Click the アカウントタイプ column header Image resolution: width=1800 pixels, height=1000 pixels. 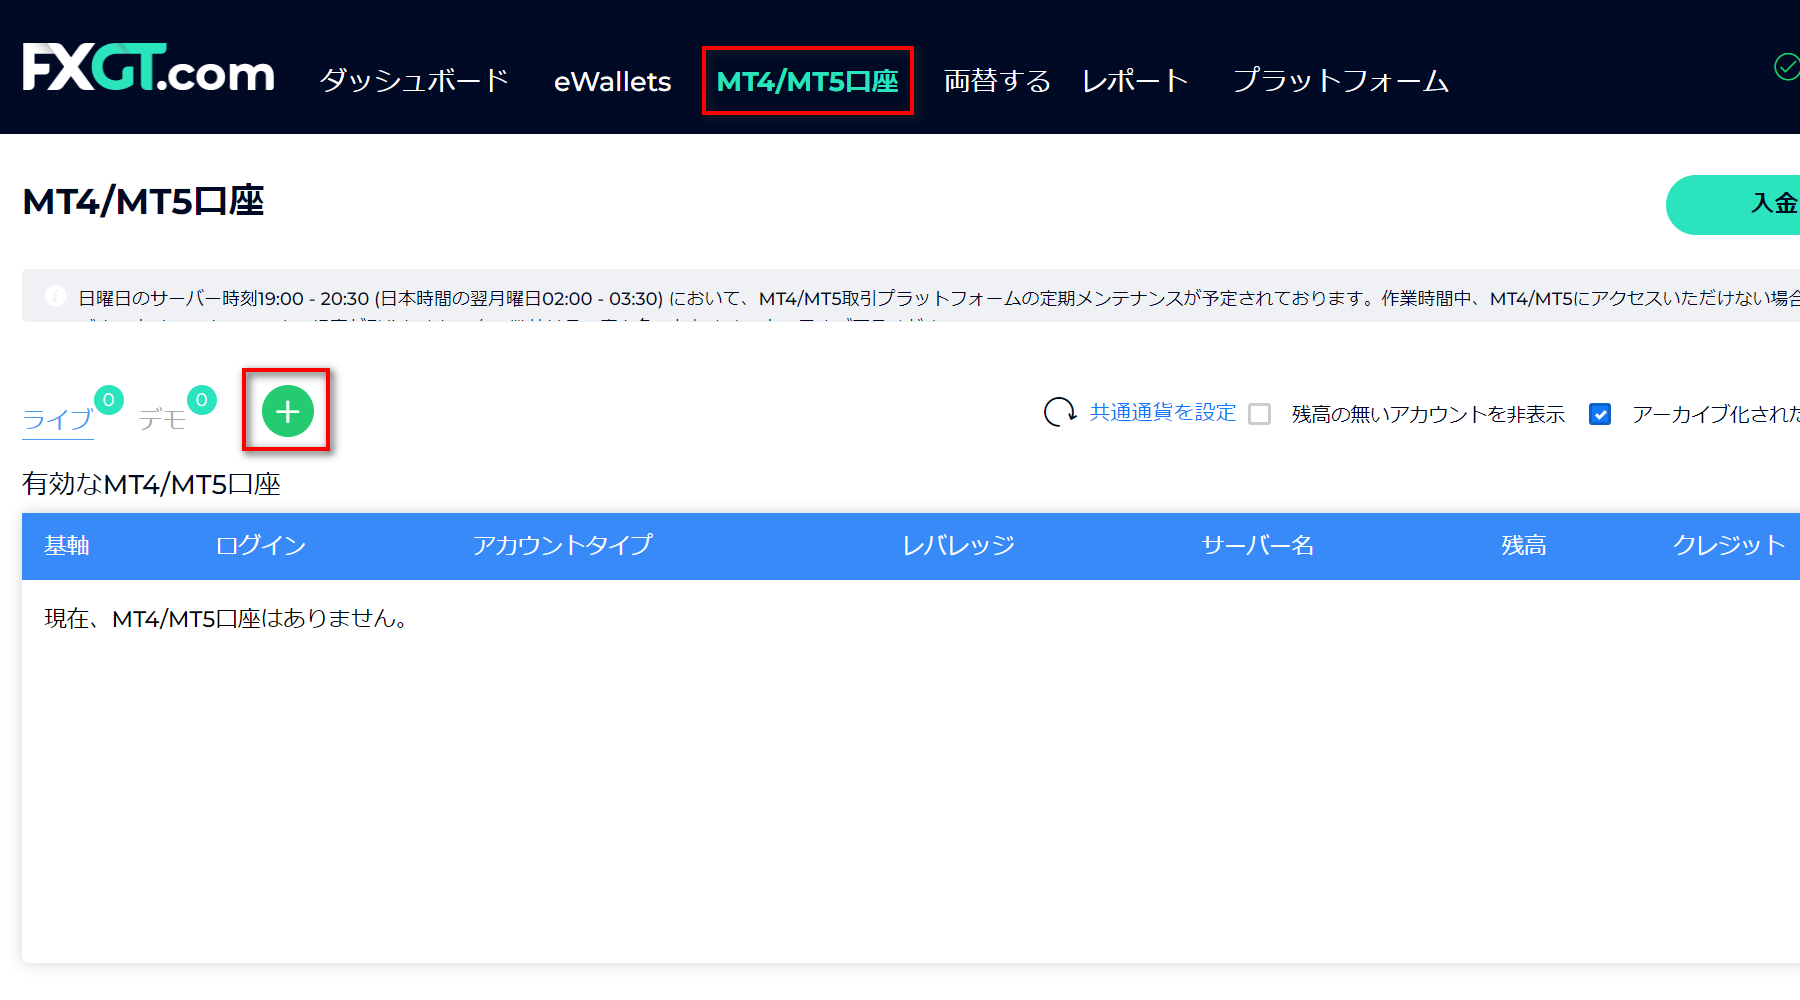pyautogui.click(x=562, y=545)
